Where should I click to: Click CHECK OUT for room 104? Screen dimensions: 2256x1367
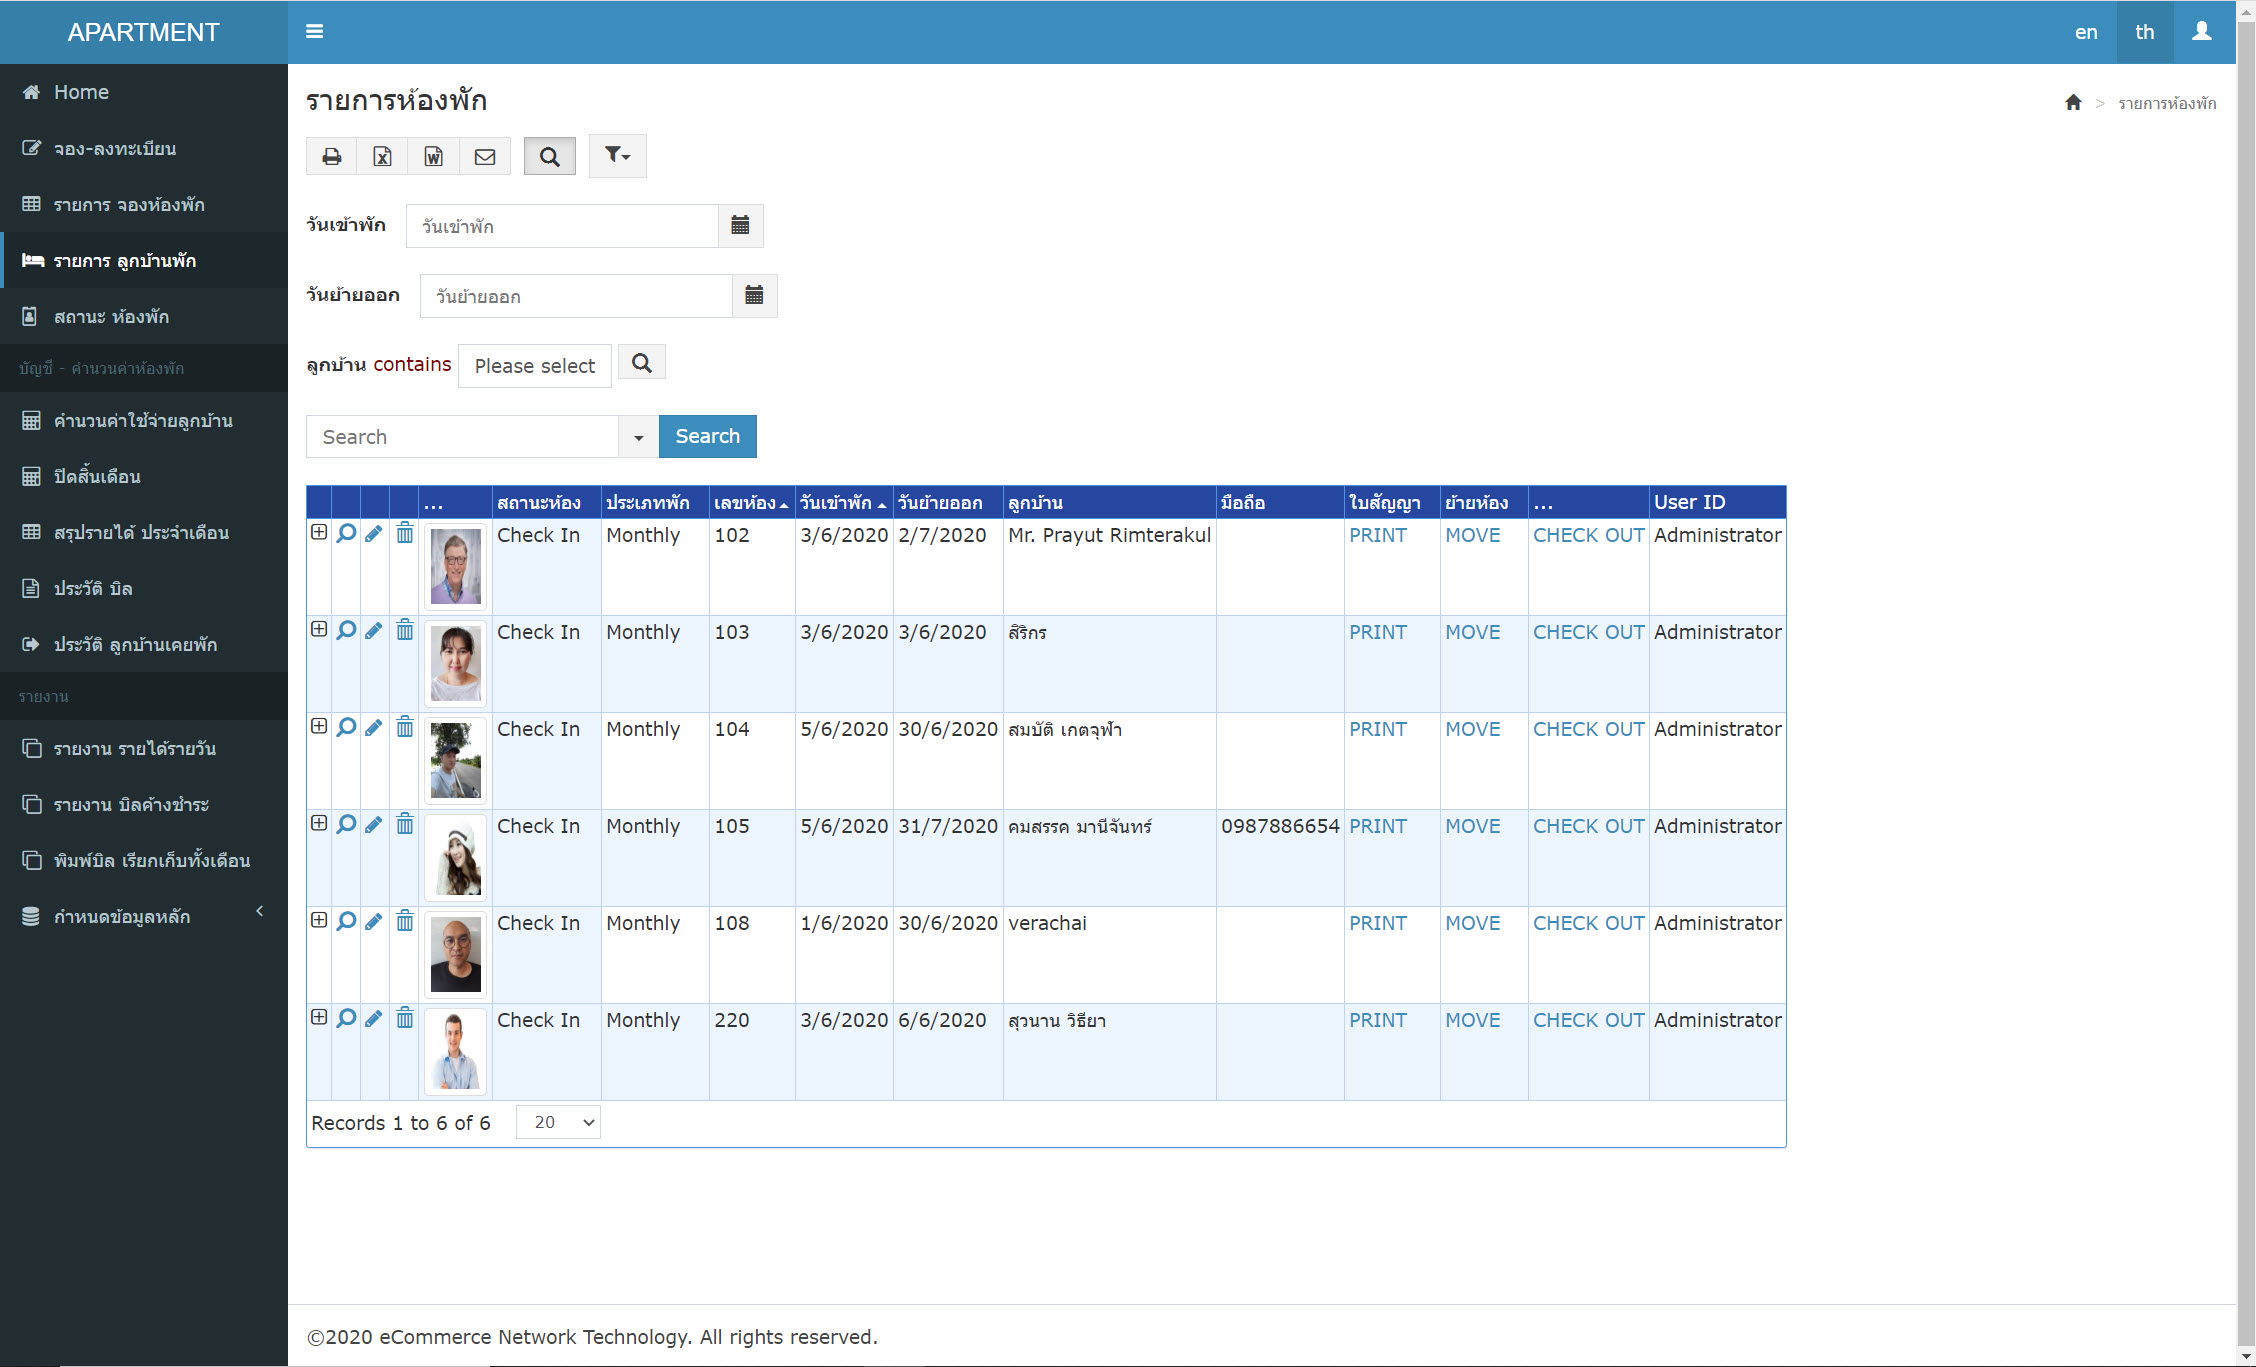(x=1588, y=729)
